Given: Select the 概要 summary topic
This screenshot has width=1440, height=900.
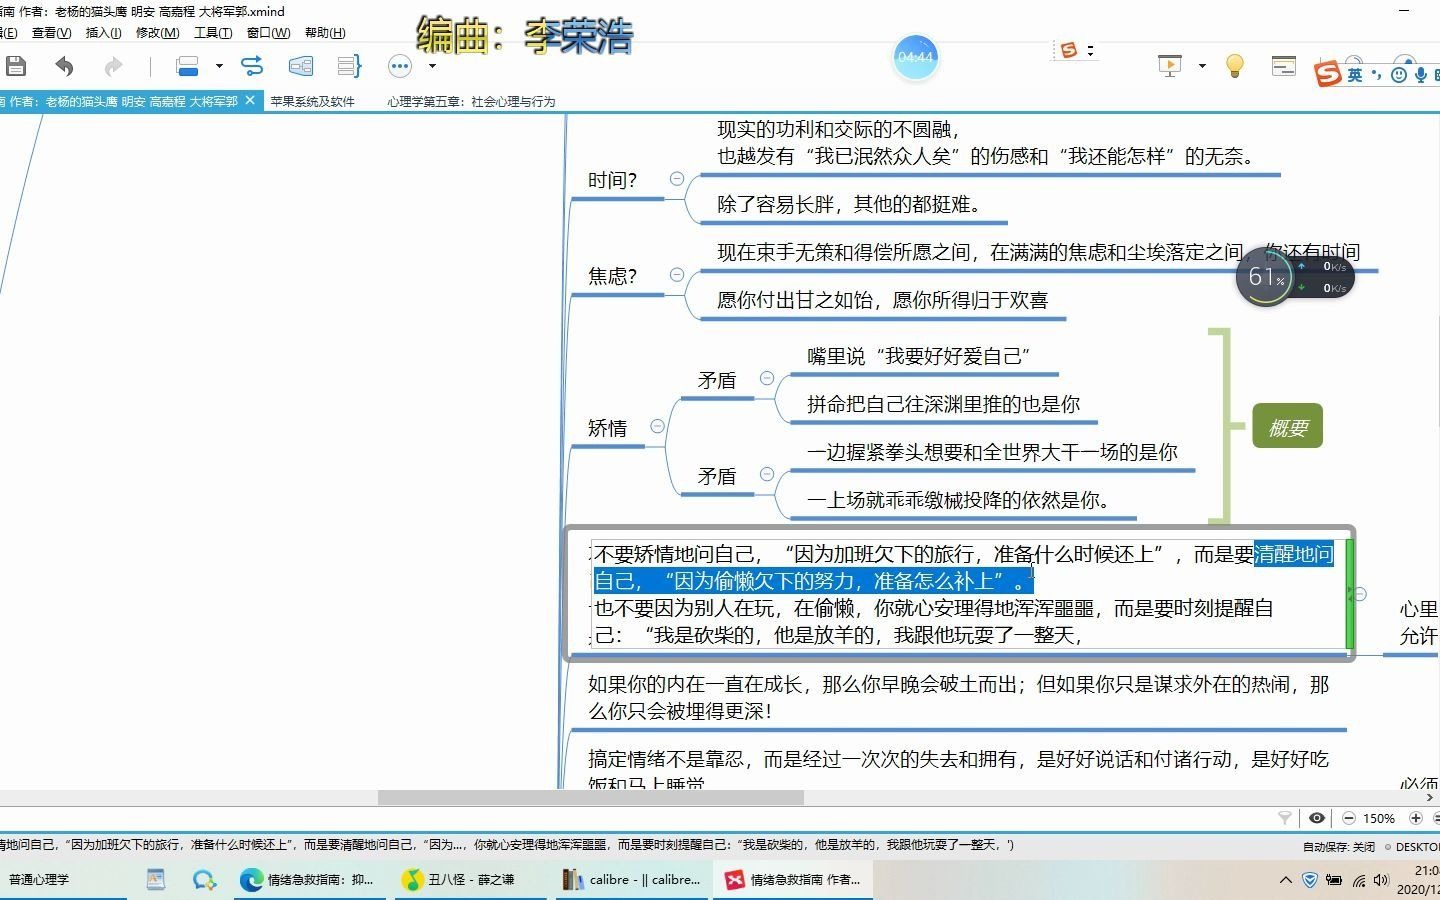Looking at the screenshot, I should tap(1288, 427).
